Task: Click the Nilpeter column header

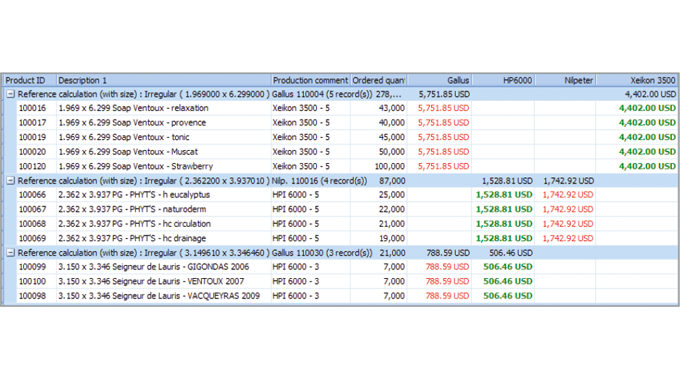Action: tap(565, 80)
